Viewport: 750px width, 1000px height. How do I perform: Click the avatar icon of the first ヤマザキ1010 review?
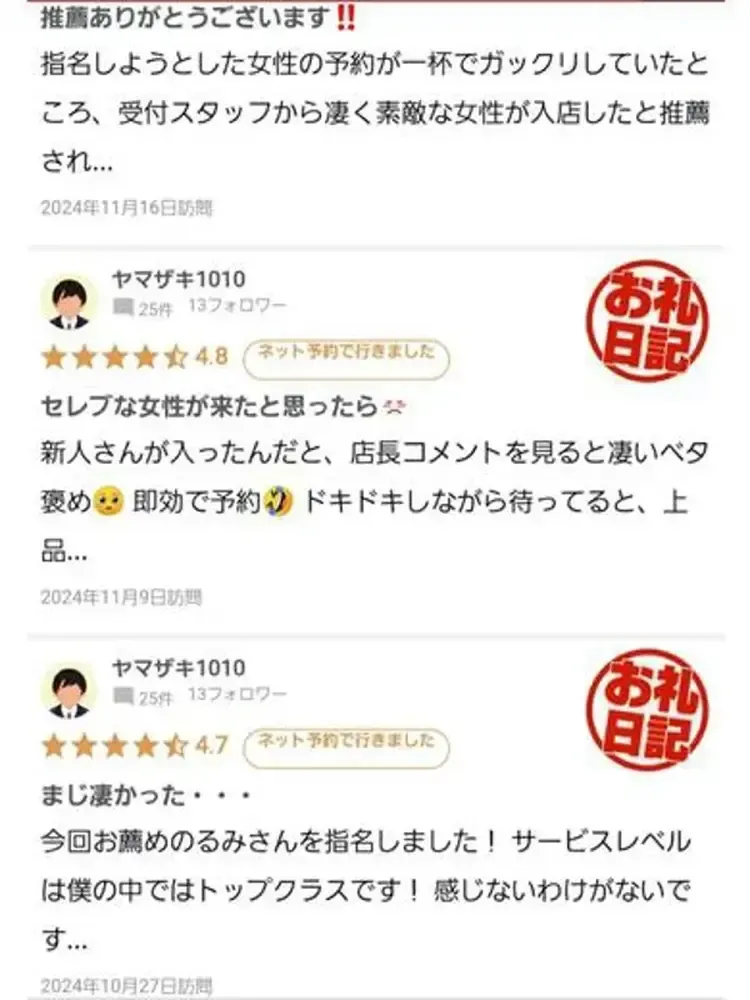69,302
